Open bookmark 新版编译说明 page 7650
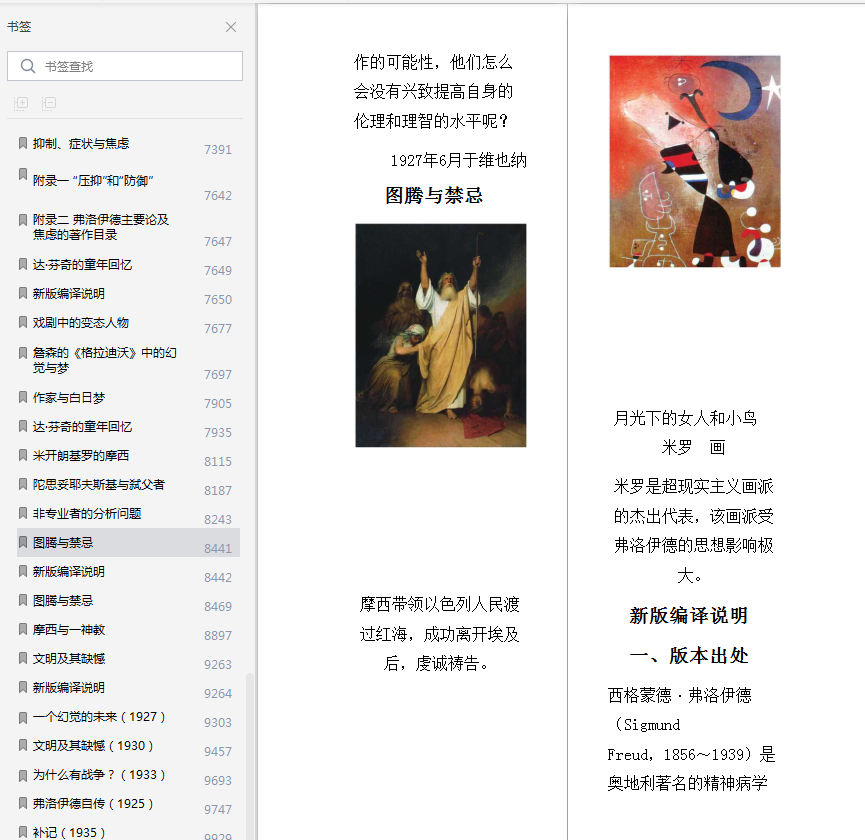 [x=68, y=294]
